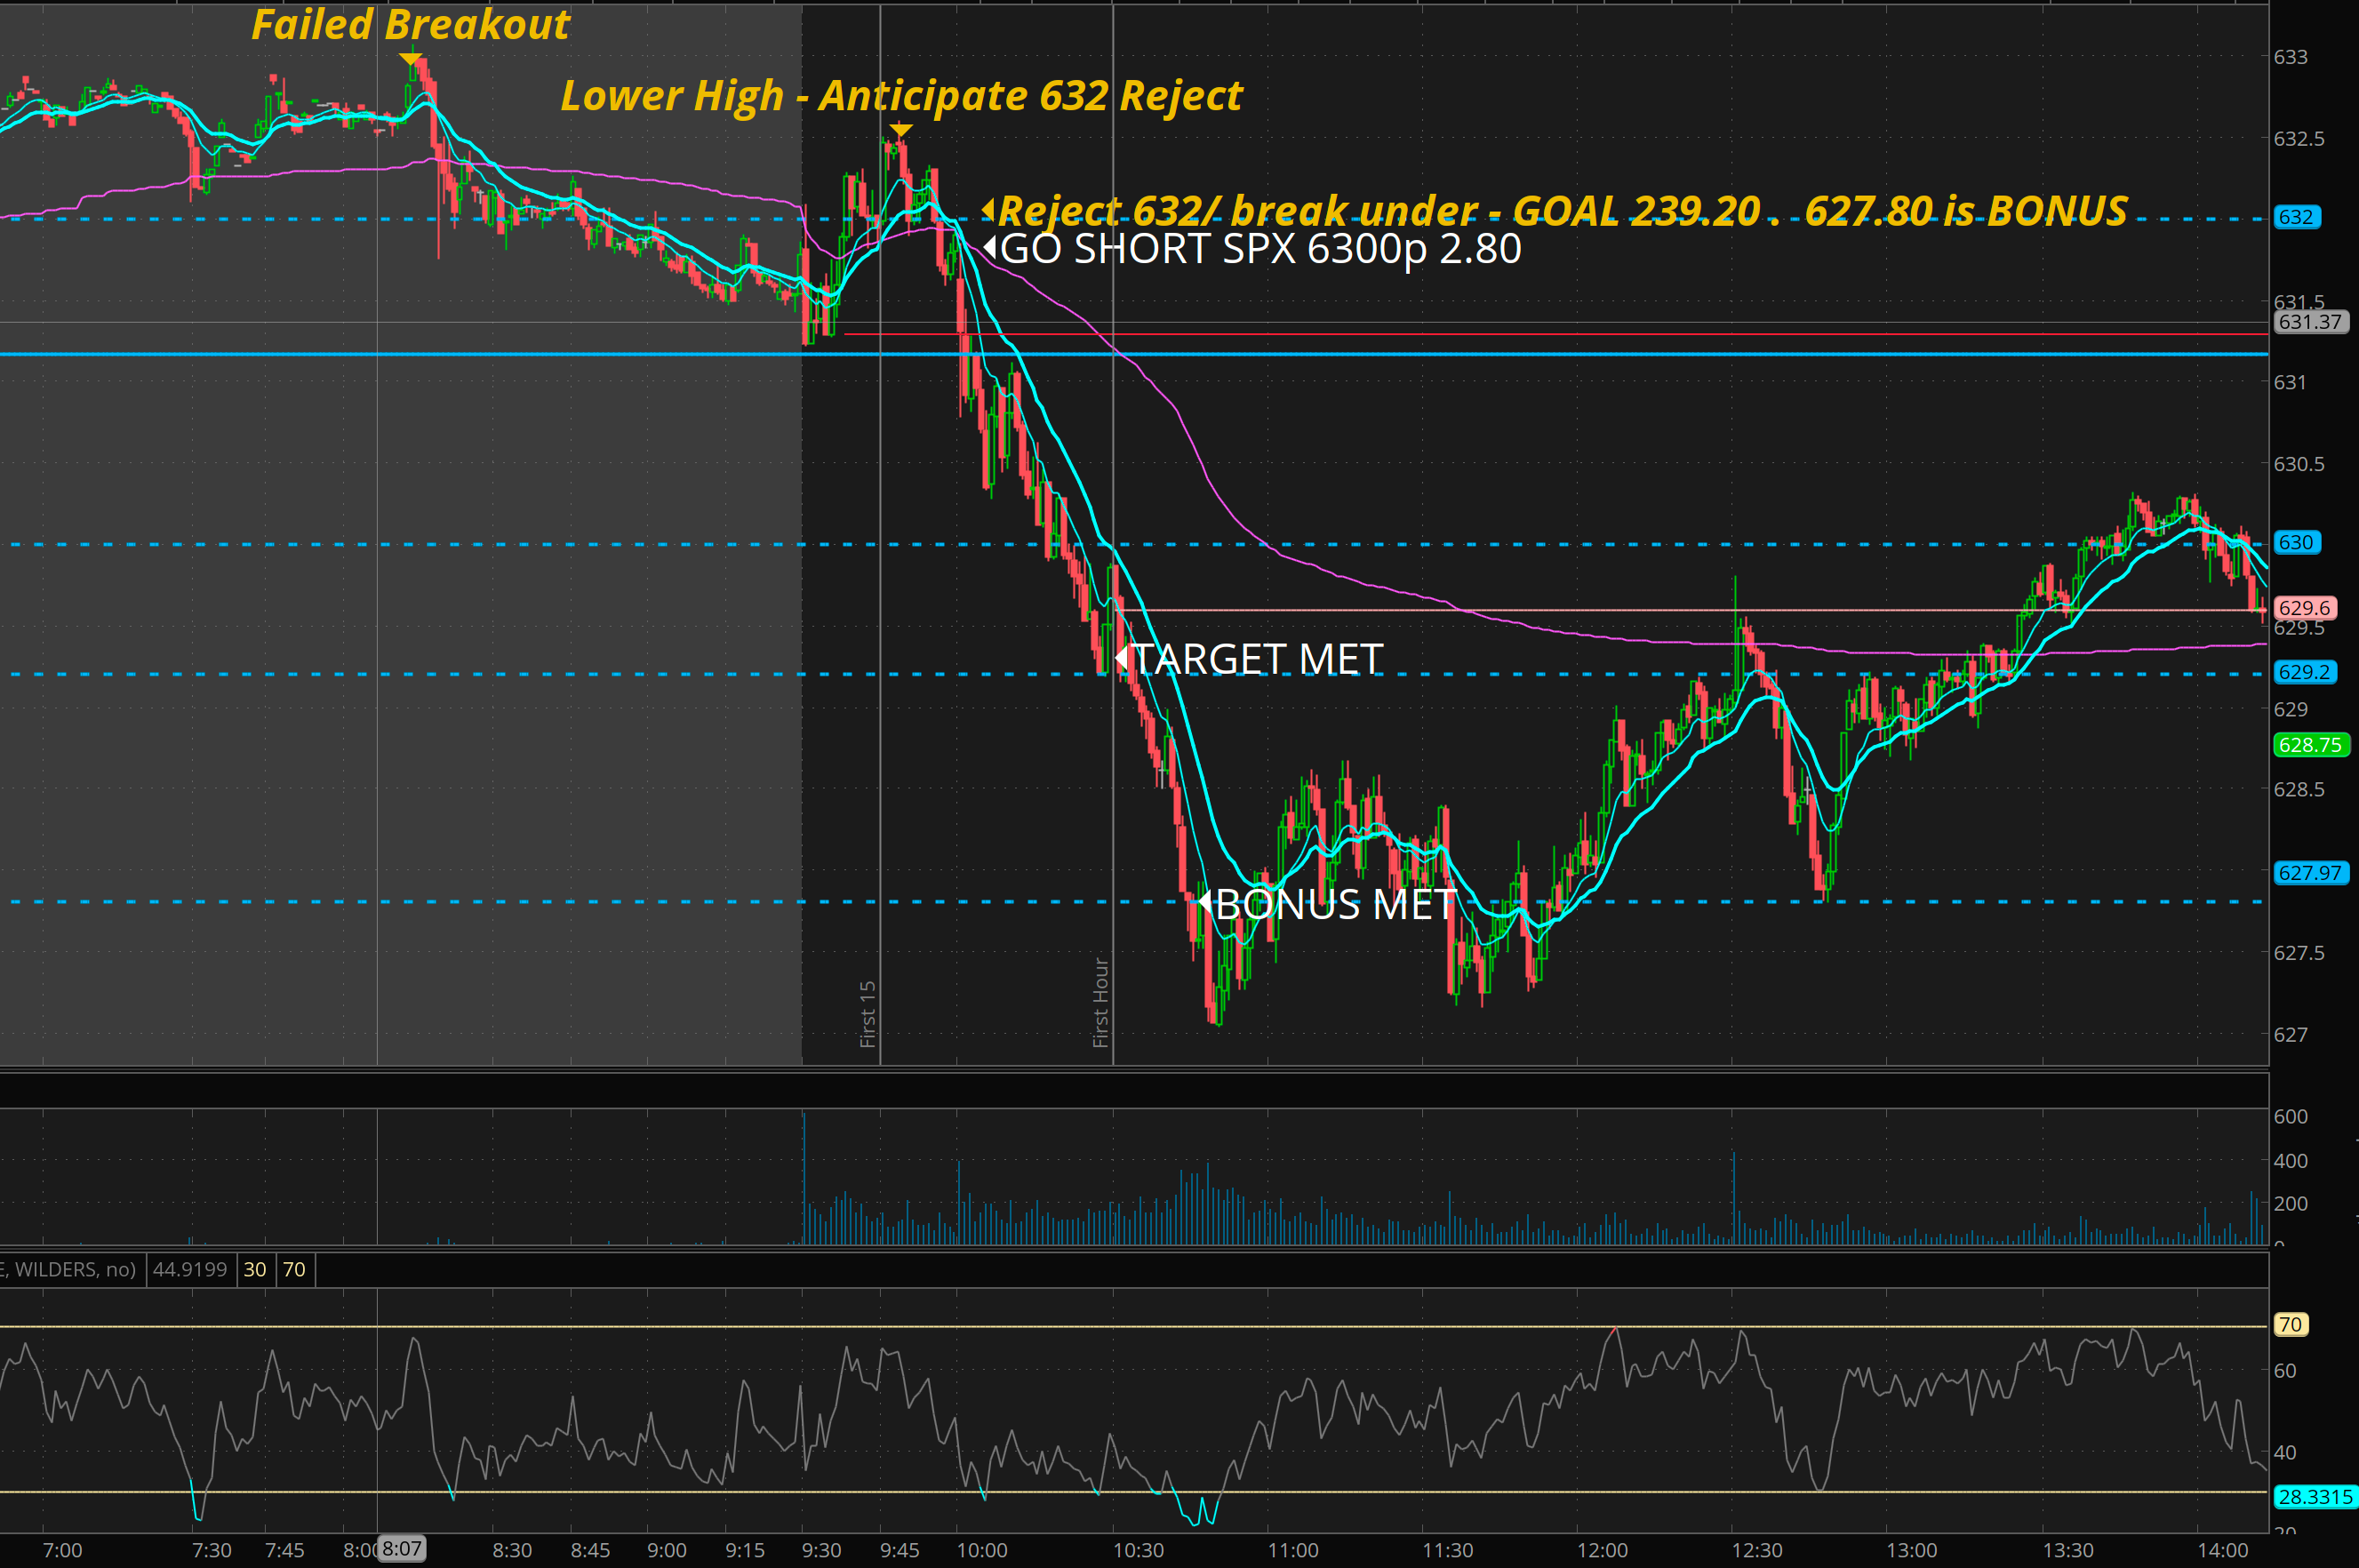Click the arrow marker beside BONUS MET
The image size is (2359, 1568).
click(x=1205, y=903)
